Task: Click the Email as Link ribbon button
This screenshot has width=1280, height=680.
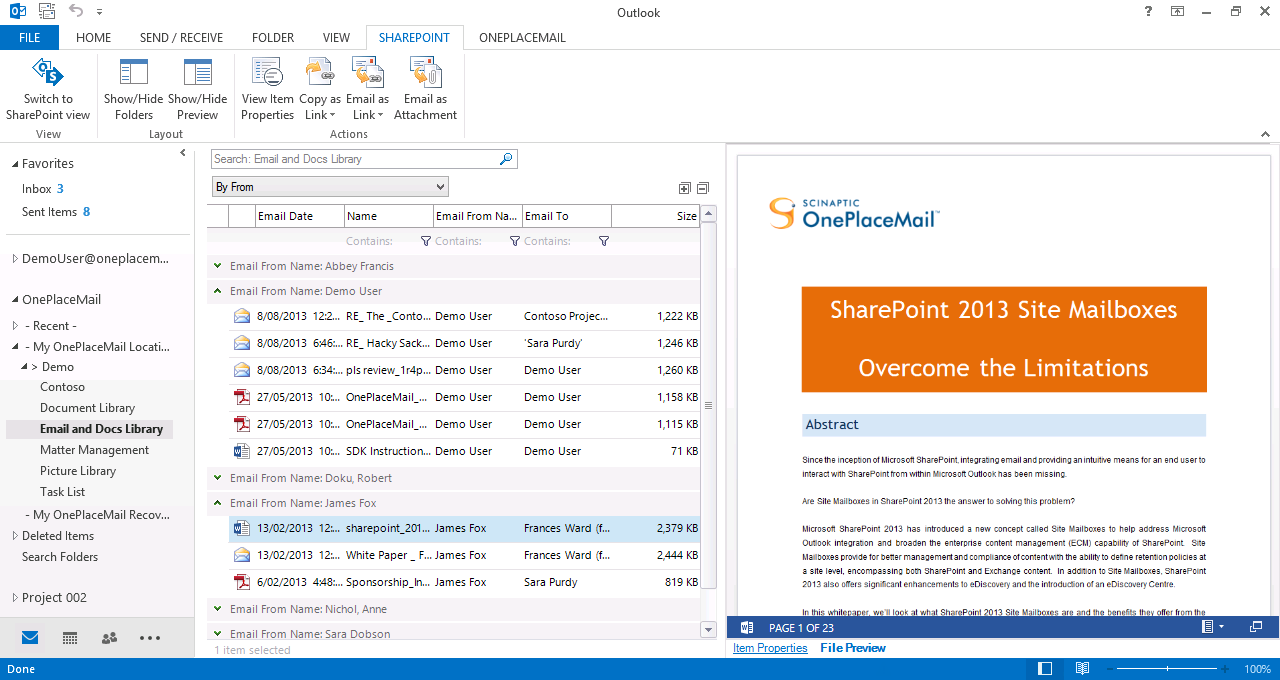Action: point(367,89)
